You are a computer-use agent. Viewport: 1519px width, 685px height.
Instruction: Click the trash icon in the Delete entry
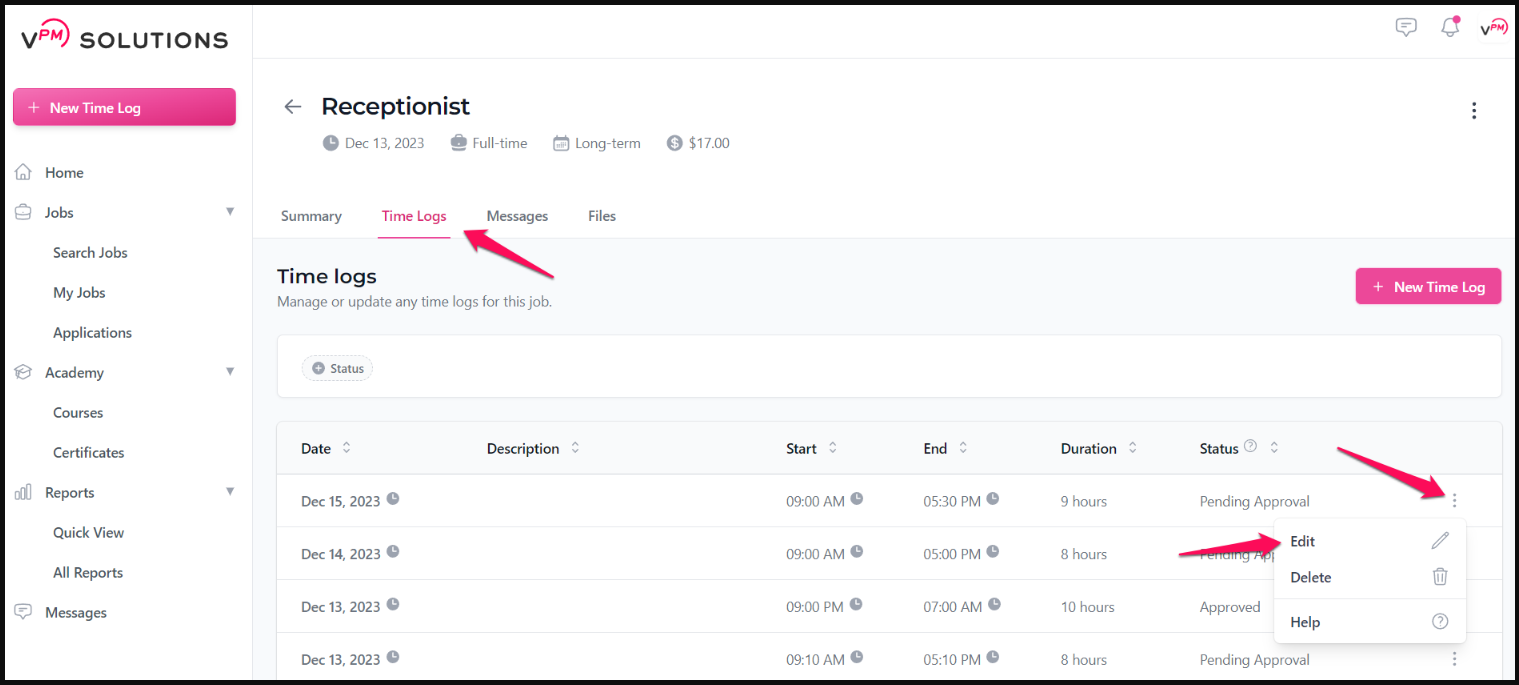pos(1440,577)
